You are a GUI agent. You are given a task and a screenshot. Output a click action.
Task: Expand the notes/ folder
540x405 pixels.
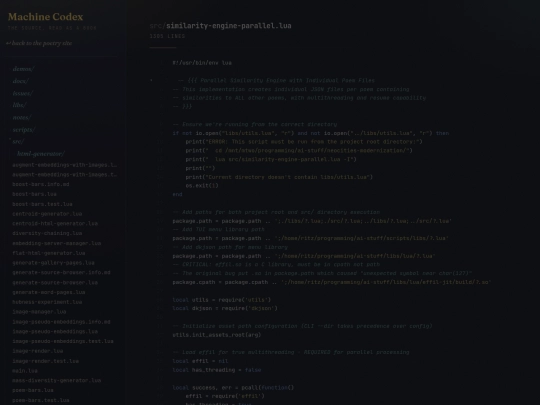pos(22,117)
